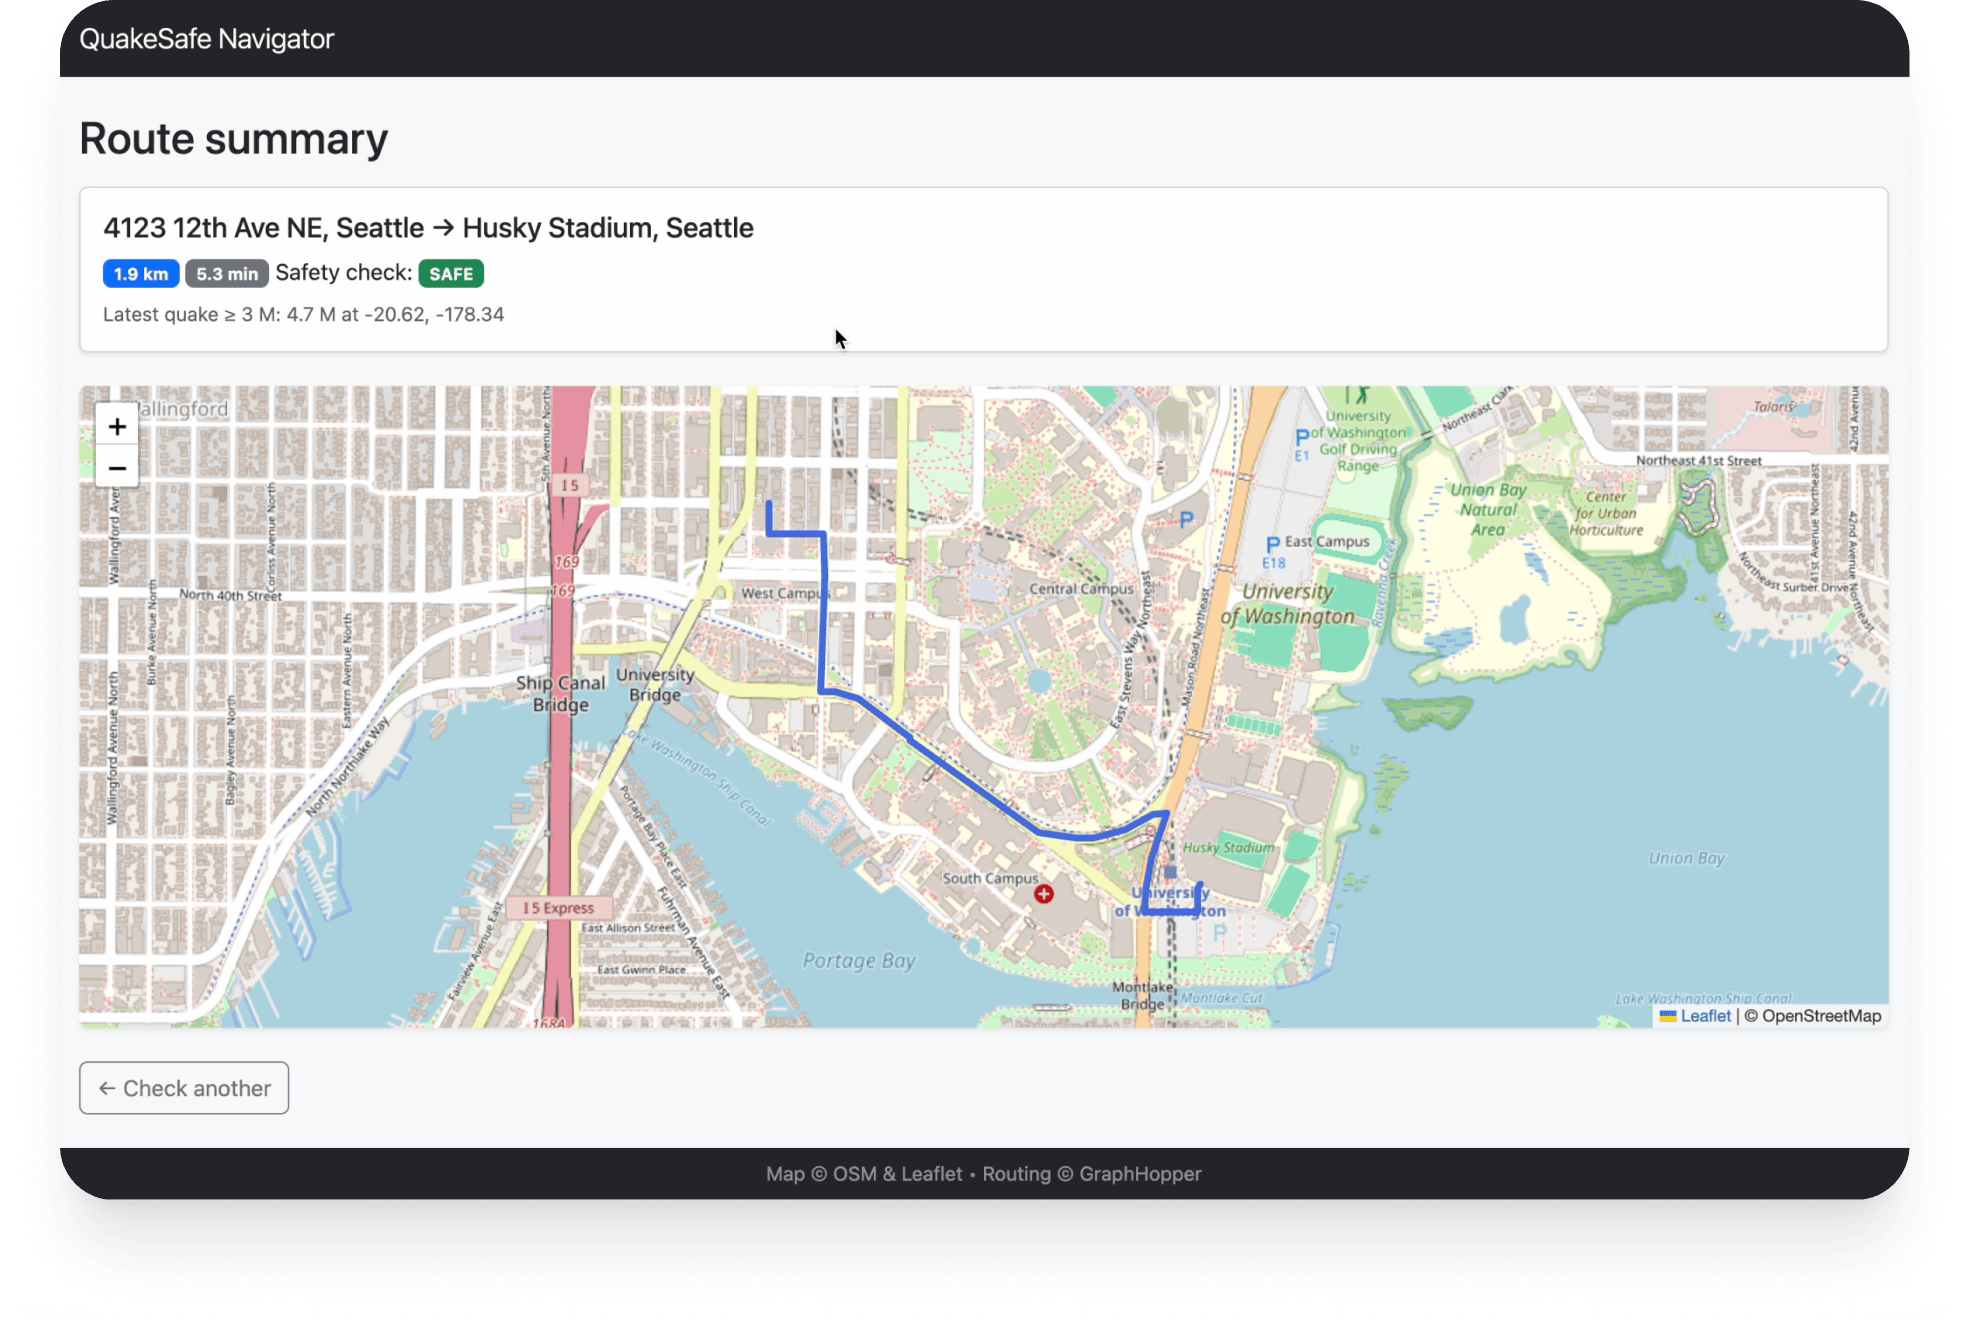Click the Ukraine flag icon beside Leaflet
The height and width of the screenshot is (1320, 1970).
click(1667, 1016)
